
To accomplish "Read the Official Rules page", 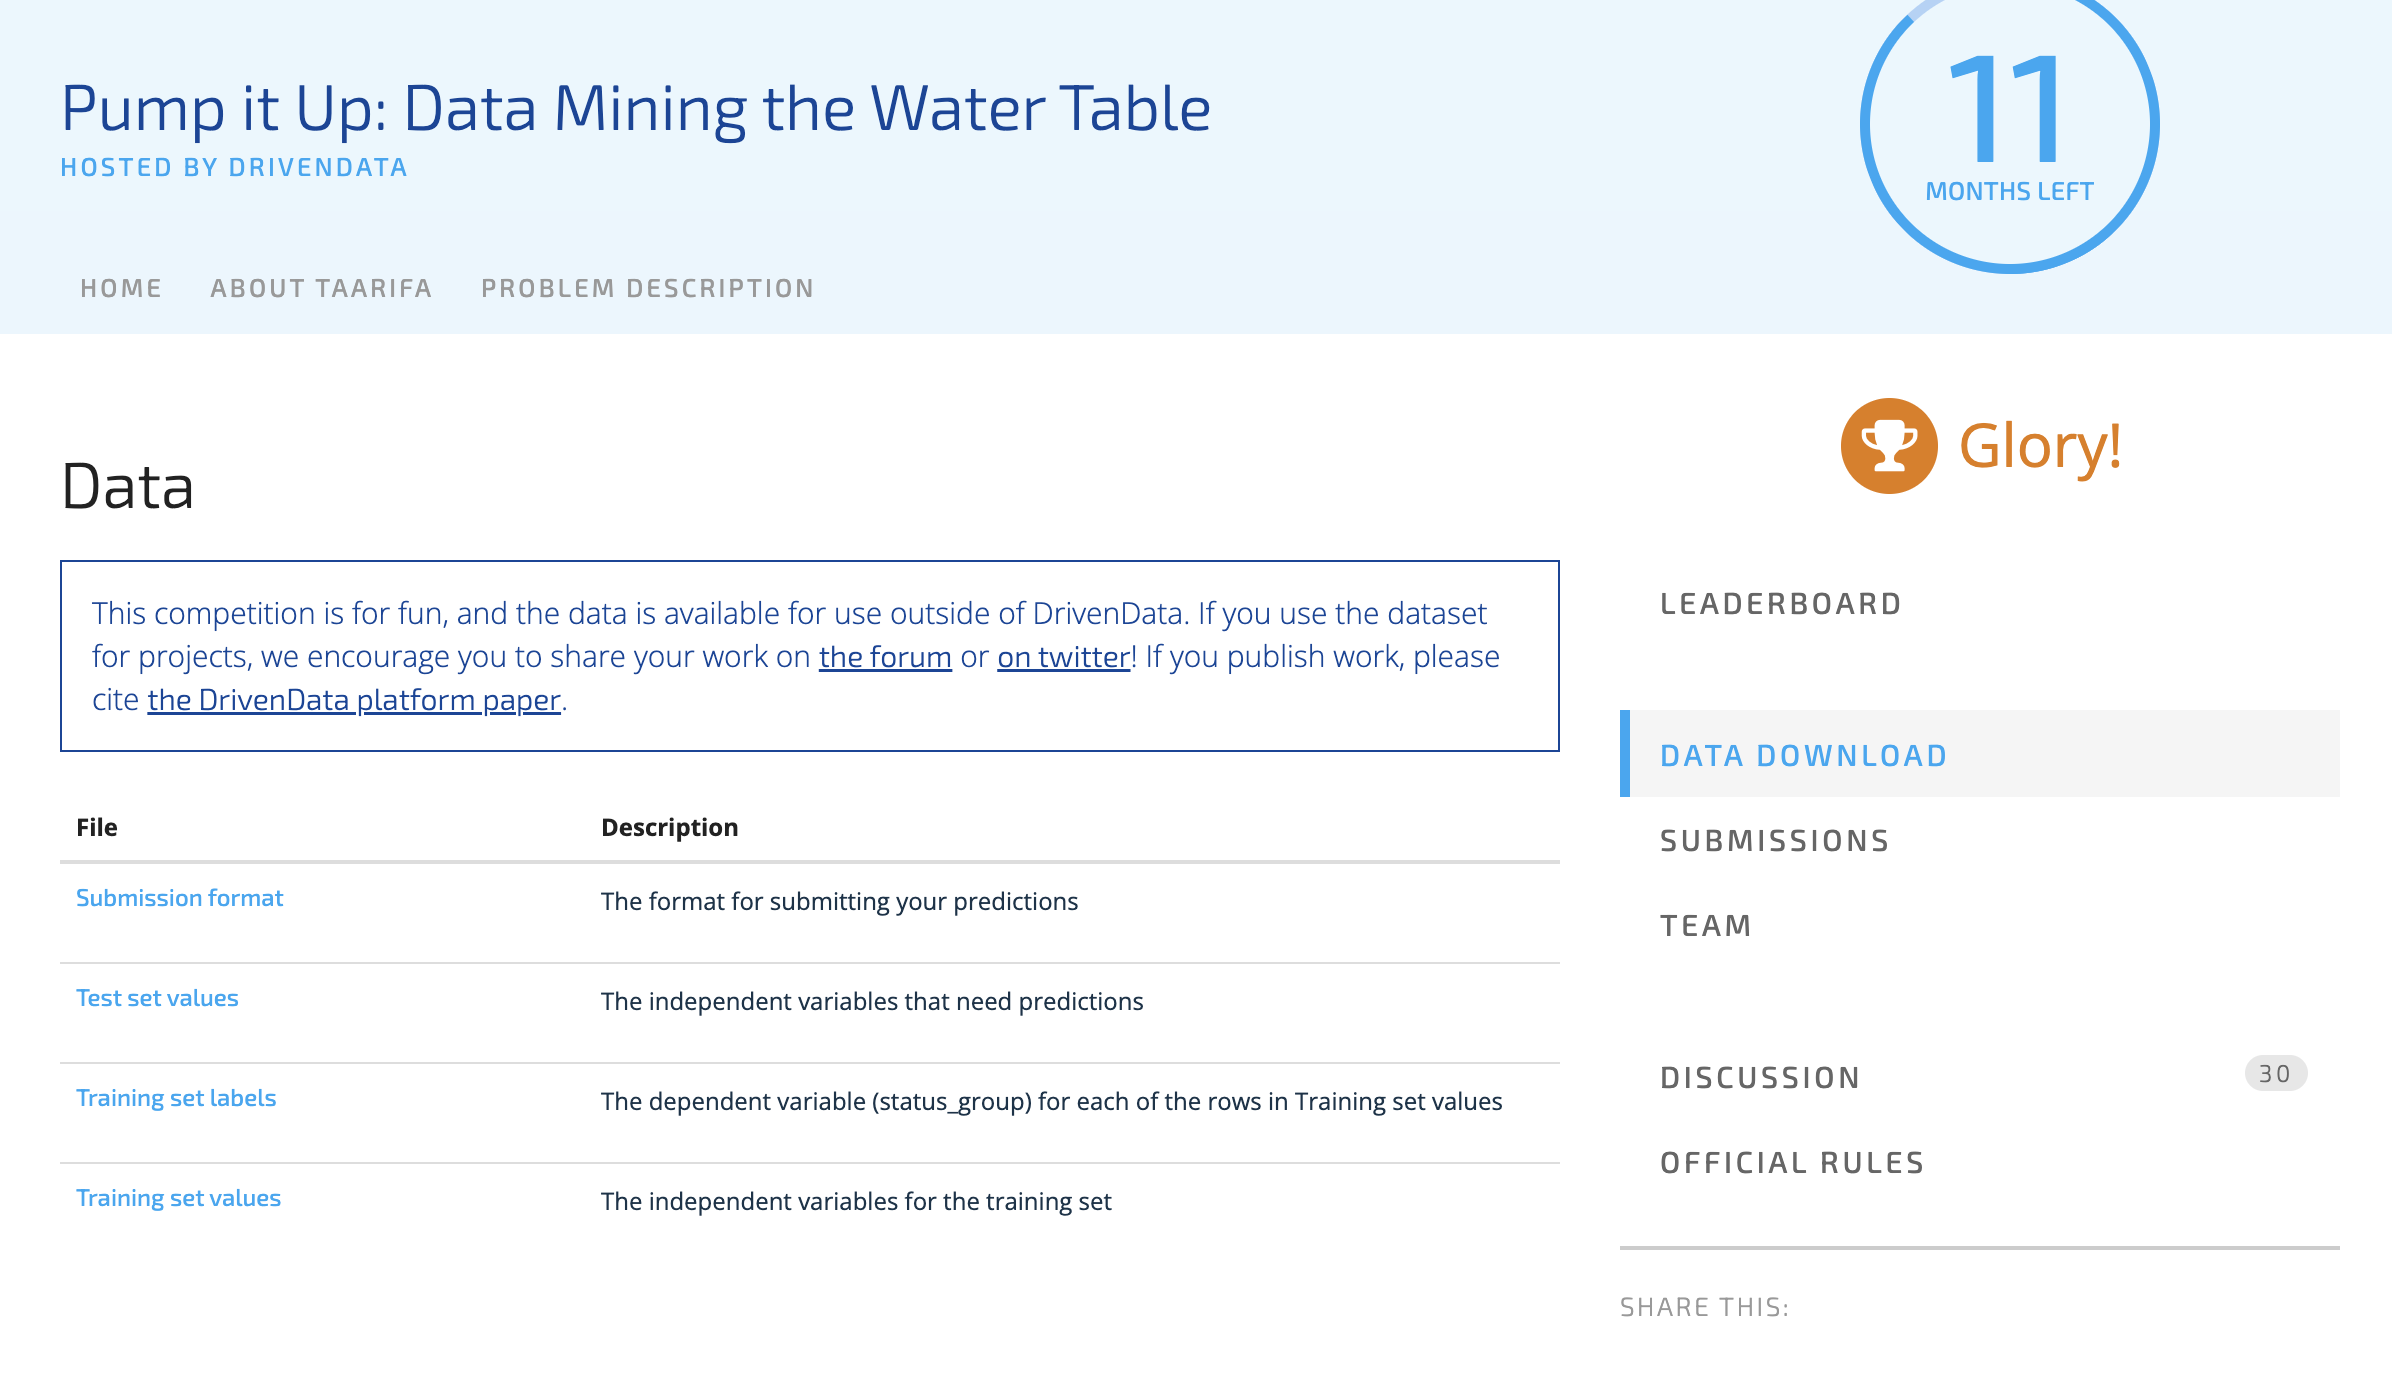I will pos(1792,1163).
